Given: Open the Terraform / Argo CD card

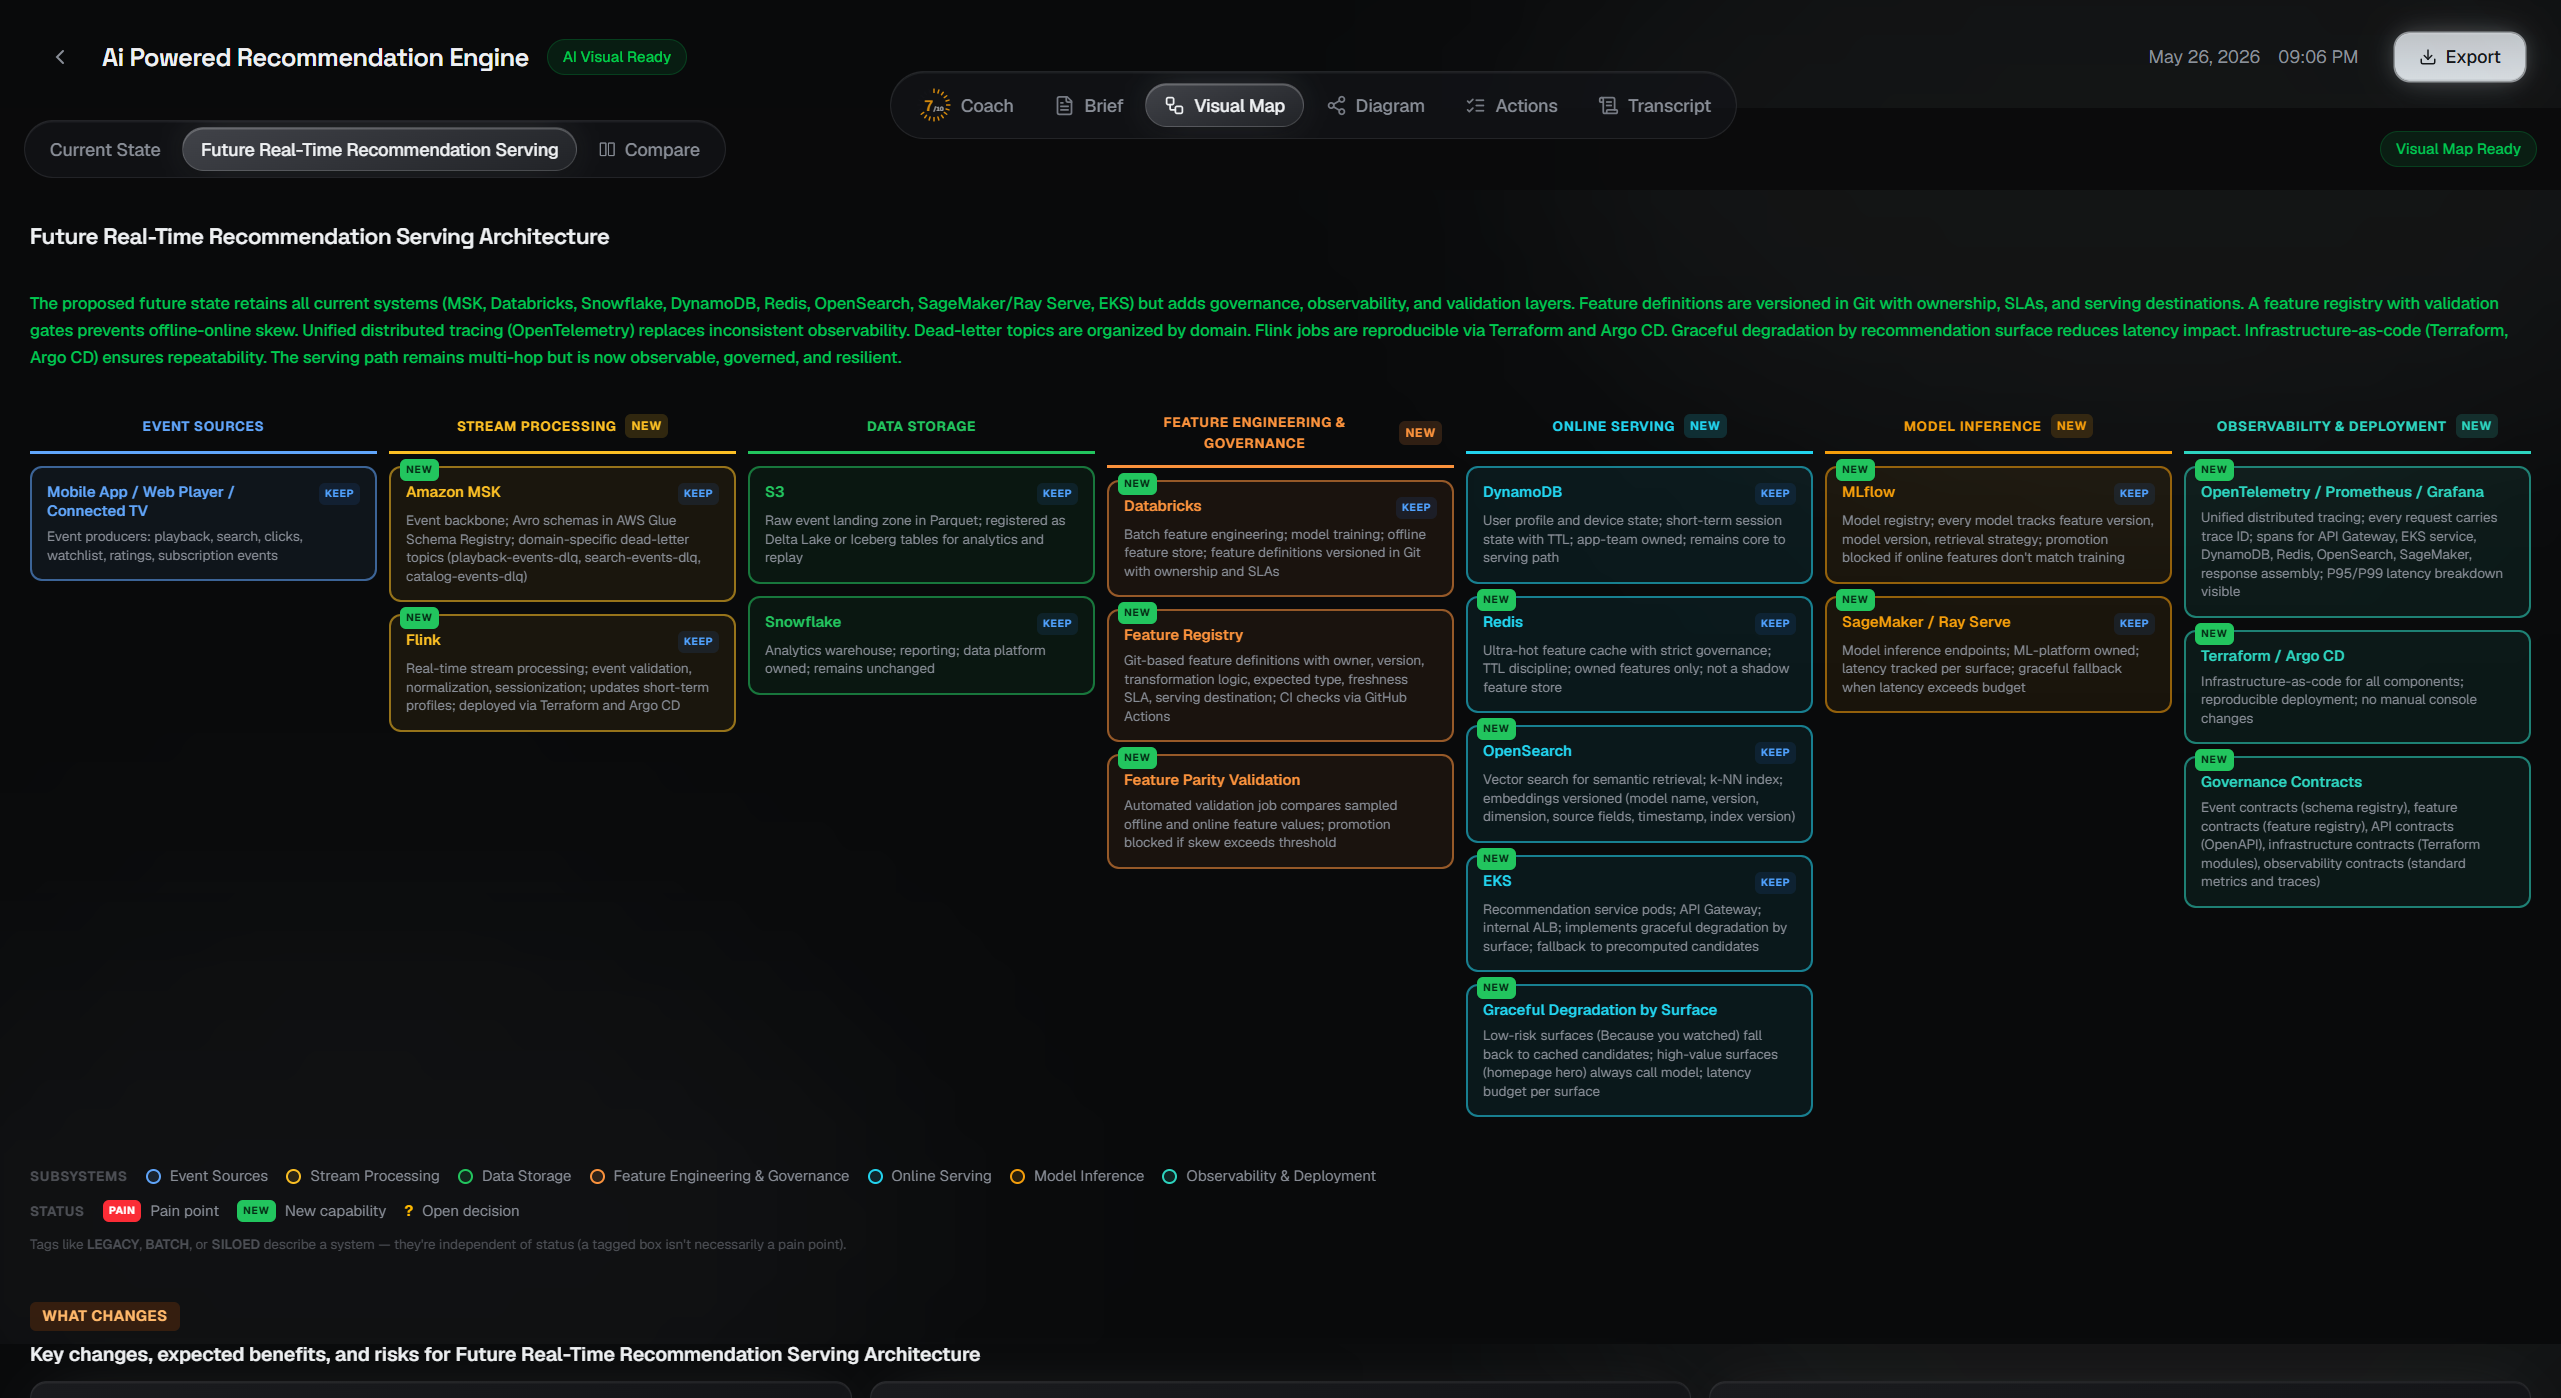Looking at the screenshot, I should pos(2357,687).
